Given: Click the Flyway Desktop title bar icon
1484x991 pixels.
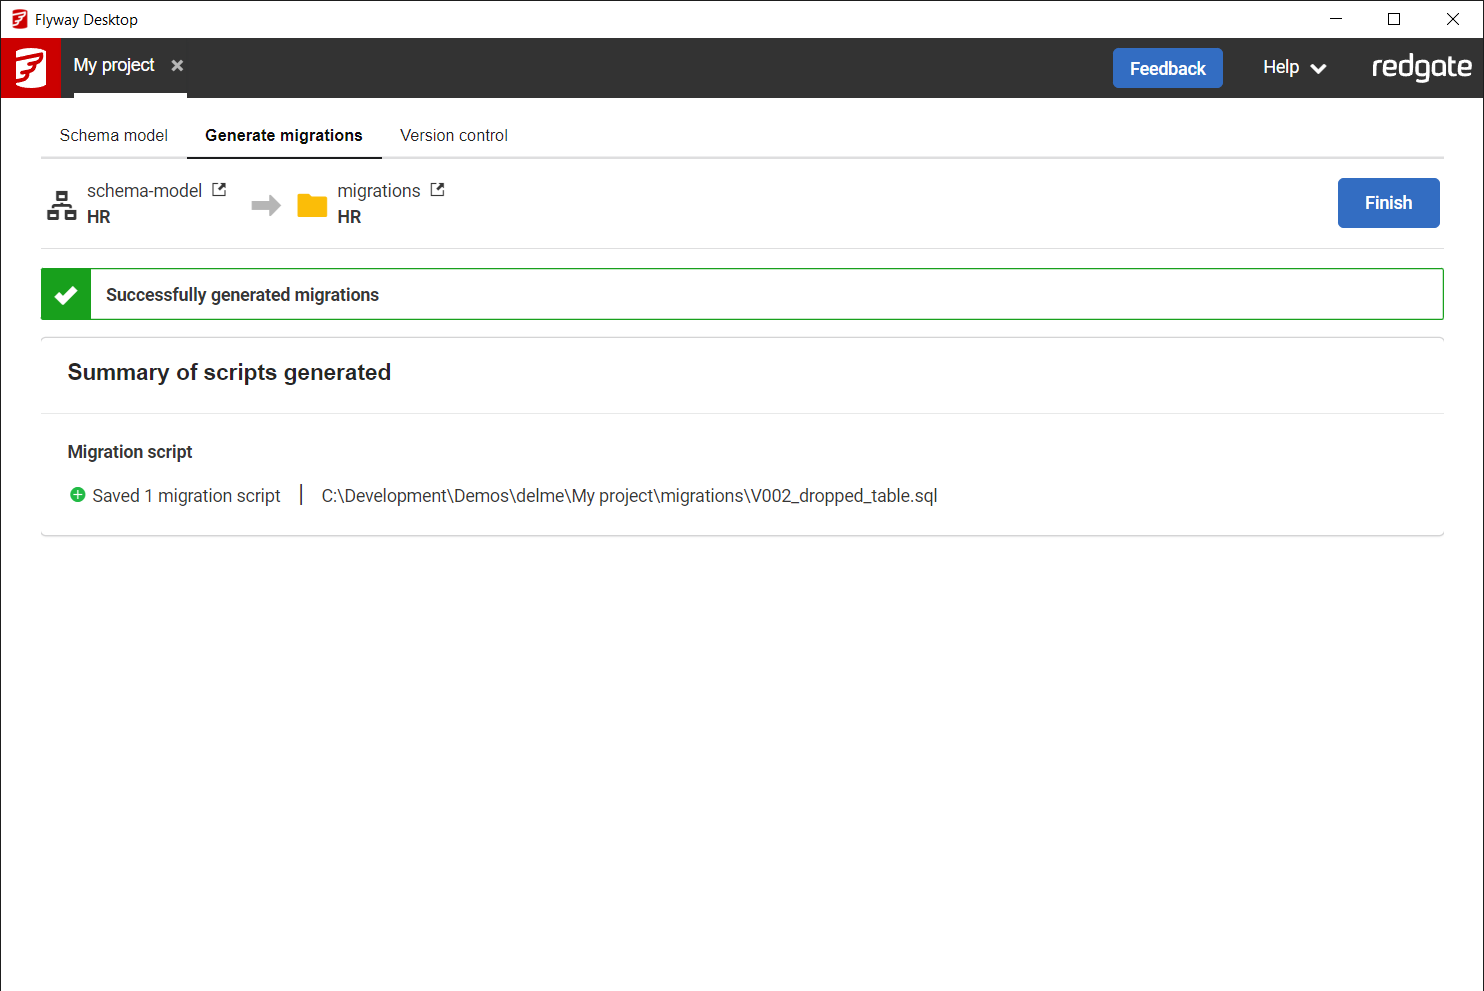Looking at the screenshot, I should (x=19, y=19).
